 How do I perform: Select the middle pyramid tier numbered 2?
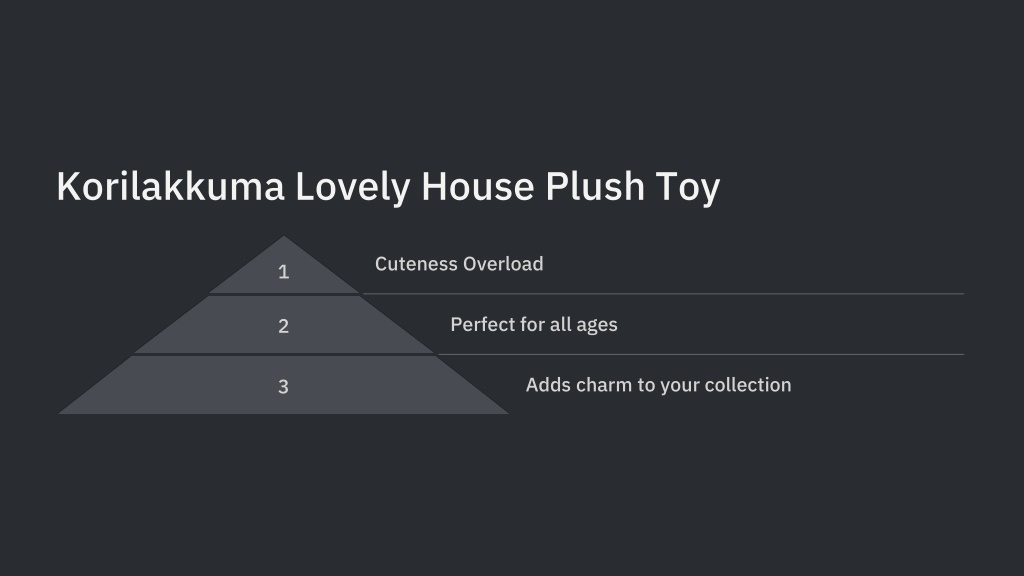[283, 325]
